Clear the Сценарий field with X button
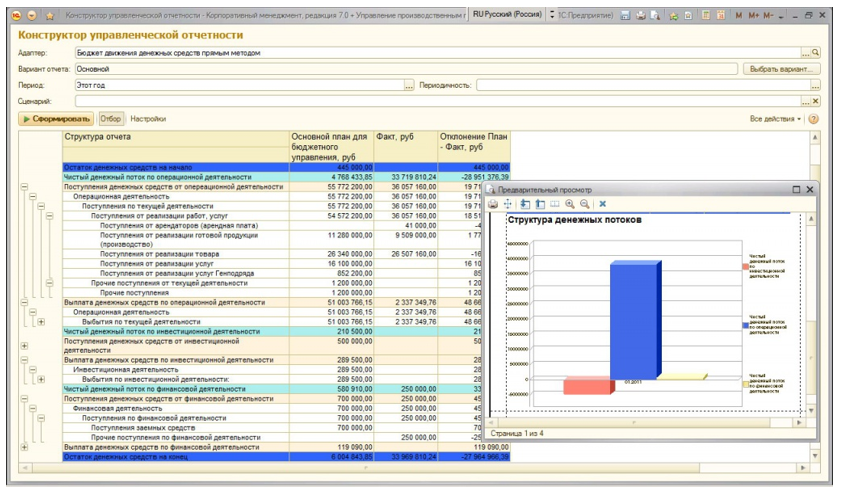This screenshot has height=493, width=844. coord(815,102)
